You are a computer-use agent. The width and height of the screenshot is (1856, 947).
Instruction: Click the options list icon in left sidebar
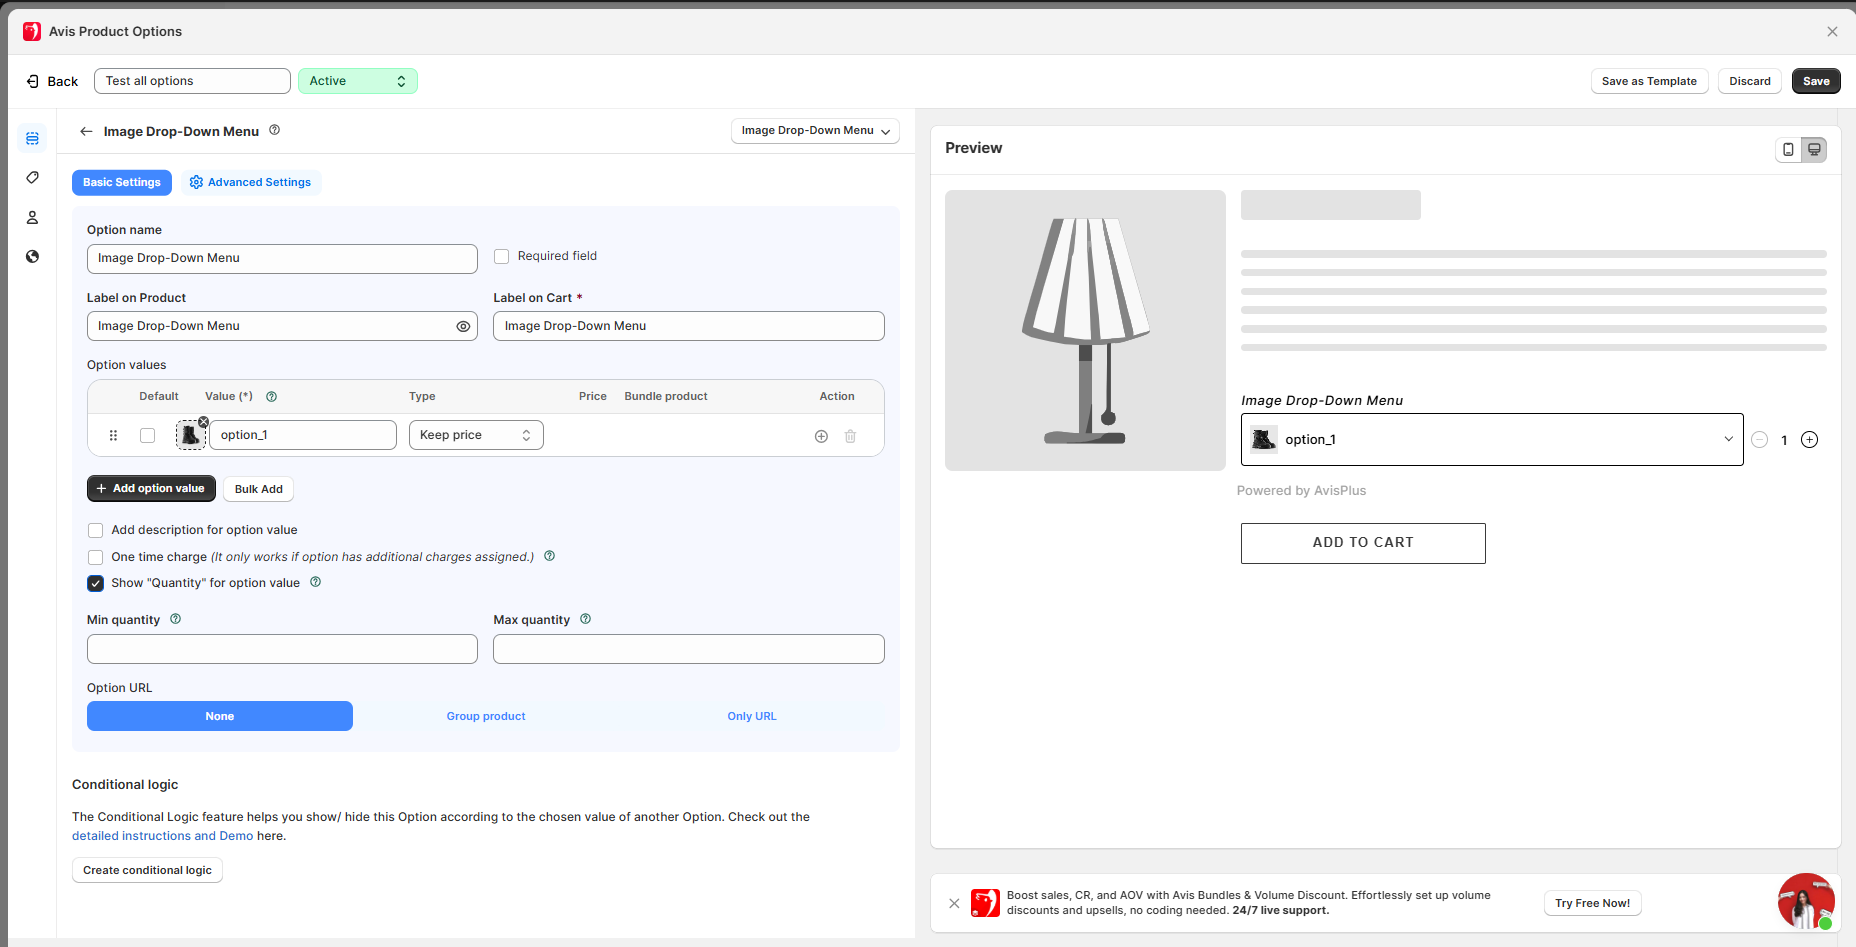32,138
